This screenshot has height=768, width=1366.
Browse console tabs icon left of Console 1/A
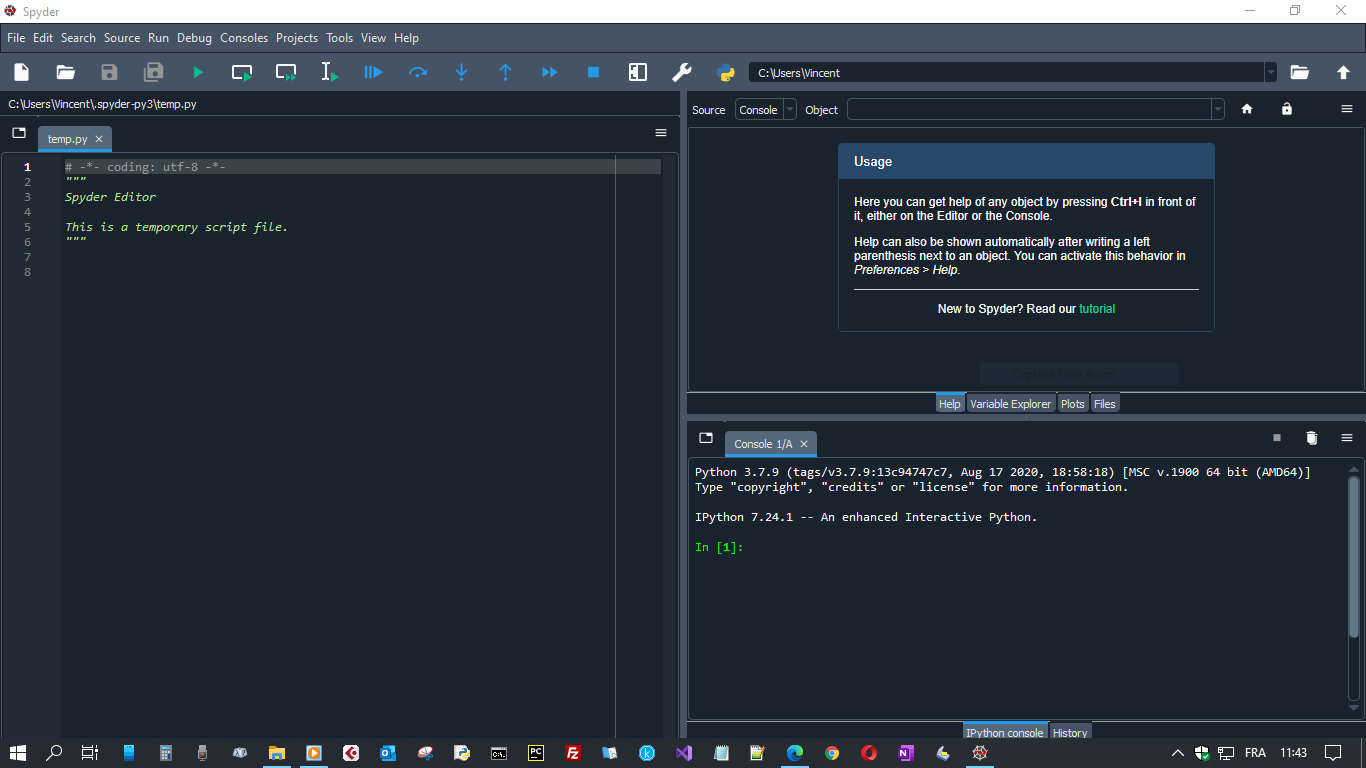(x=706, y=438)
